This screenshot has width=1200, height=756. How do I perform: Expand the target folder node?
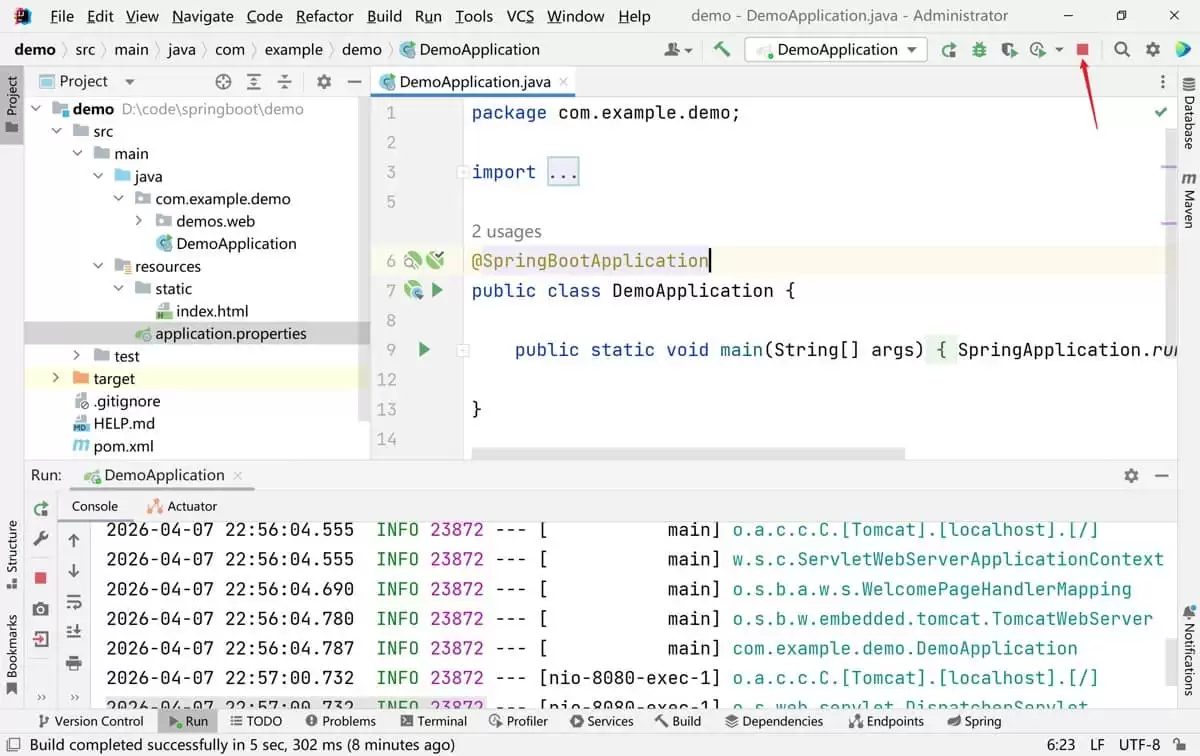56,378
